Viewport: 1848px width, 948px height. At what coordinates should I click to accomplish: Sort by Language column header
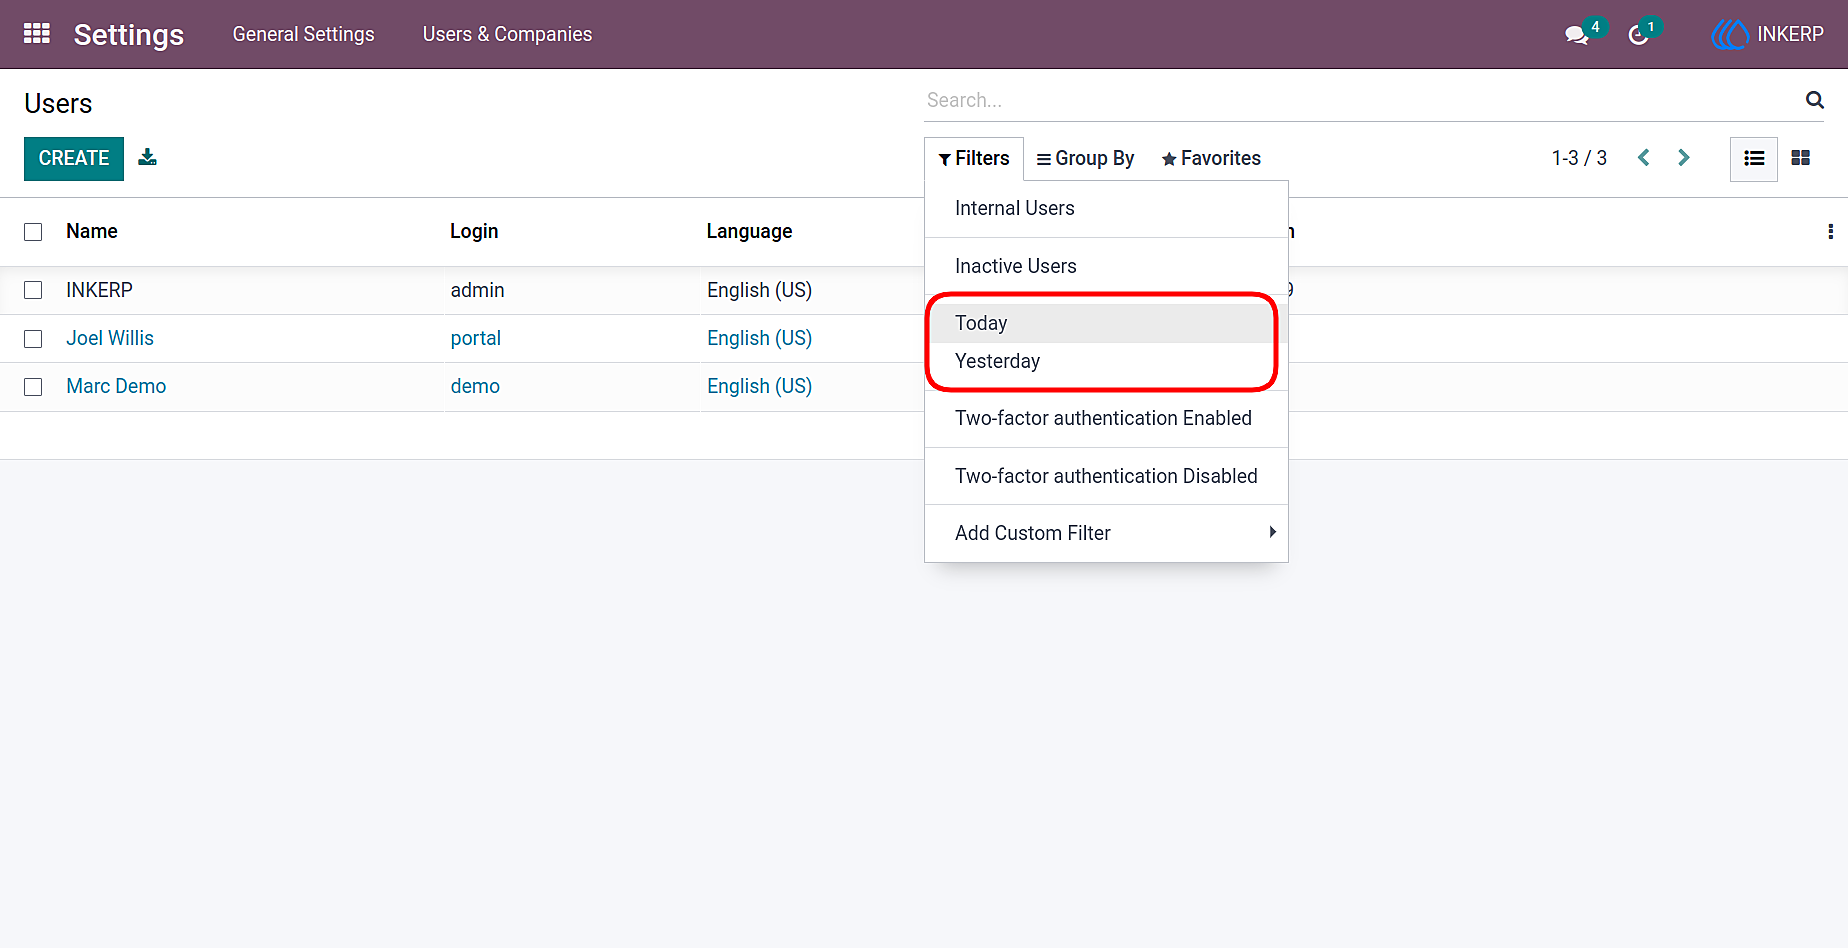pyautogui.click(x=749, y=231)
